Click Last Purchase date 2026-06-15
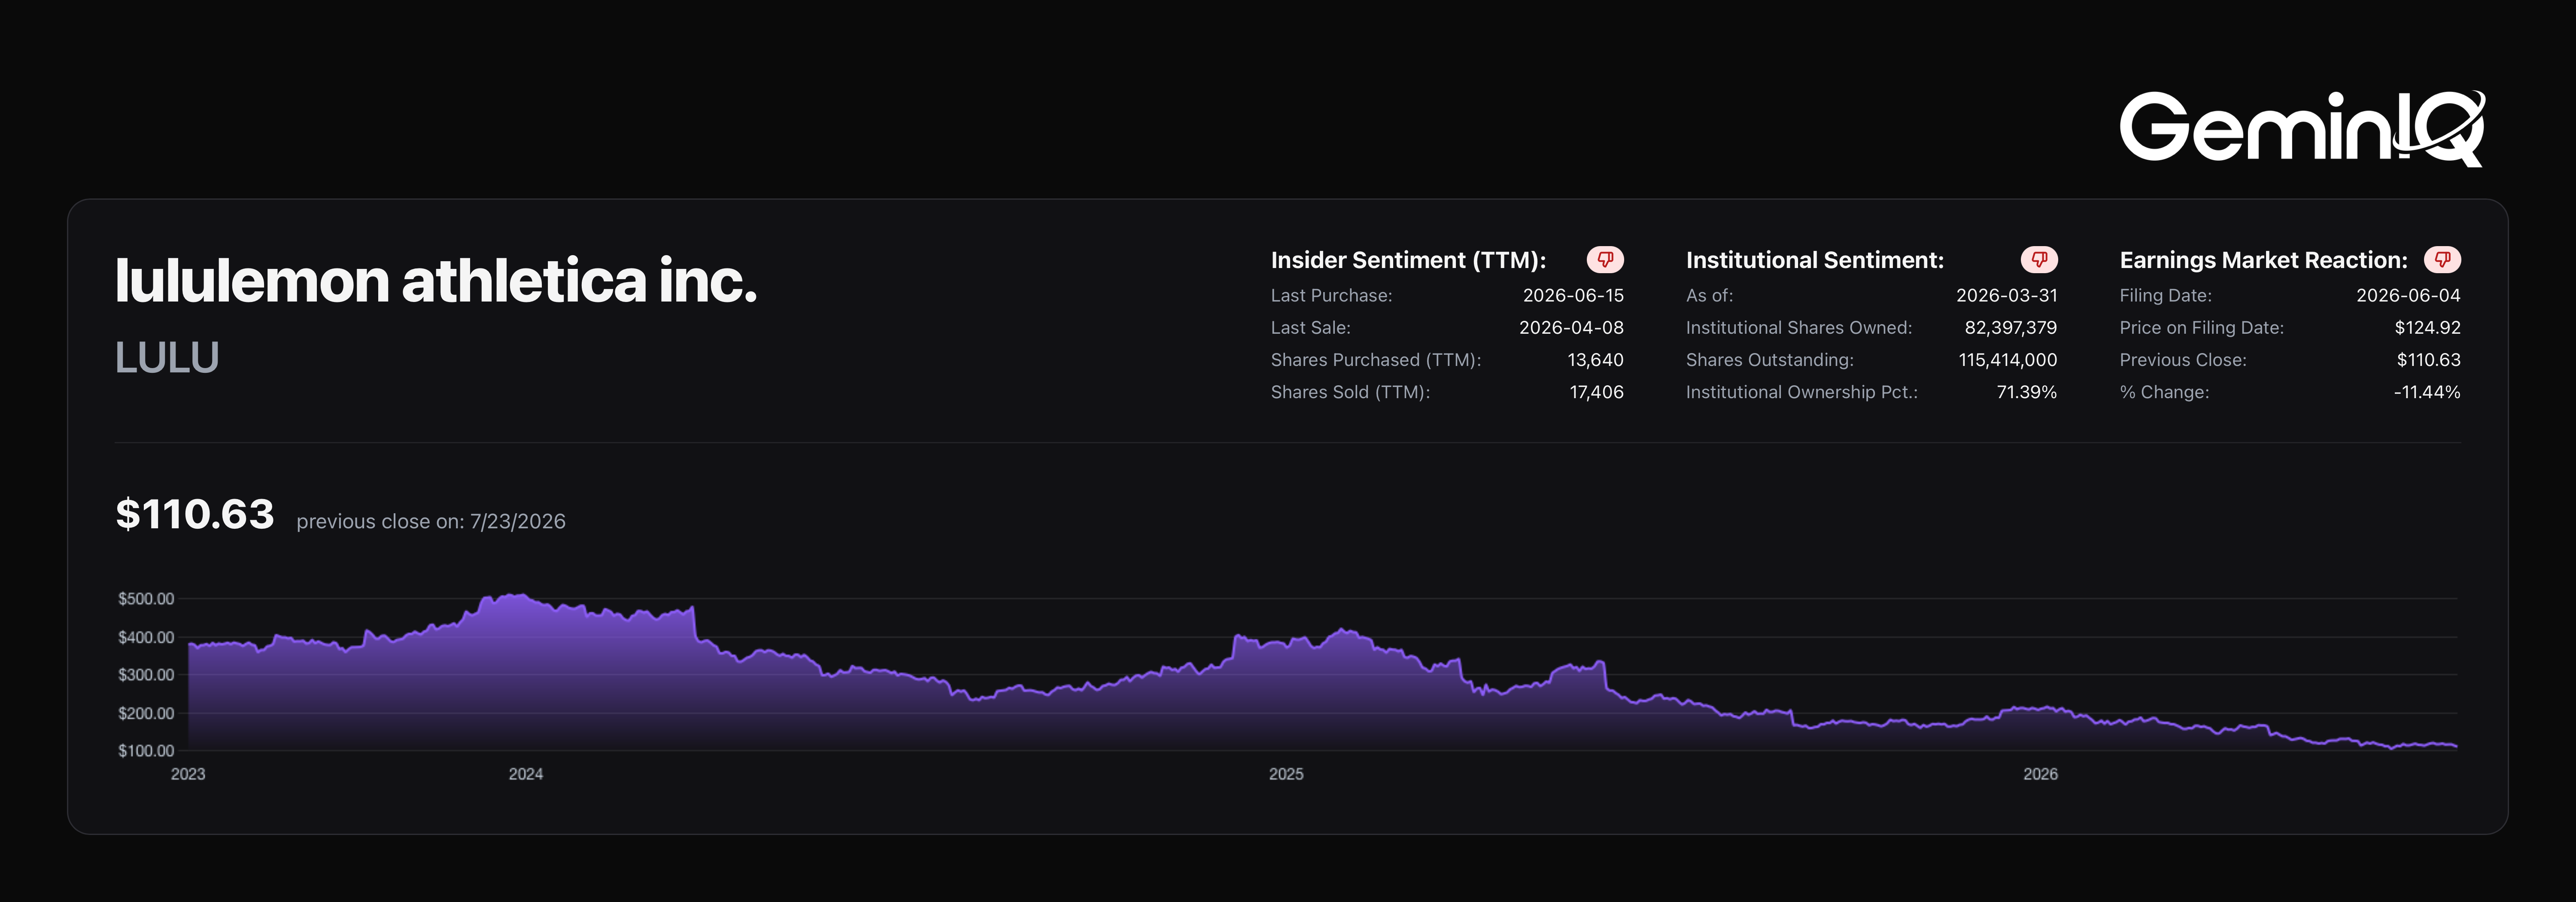This screenshot has height=902, width=2576. (x=1573, y=295)
